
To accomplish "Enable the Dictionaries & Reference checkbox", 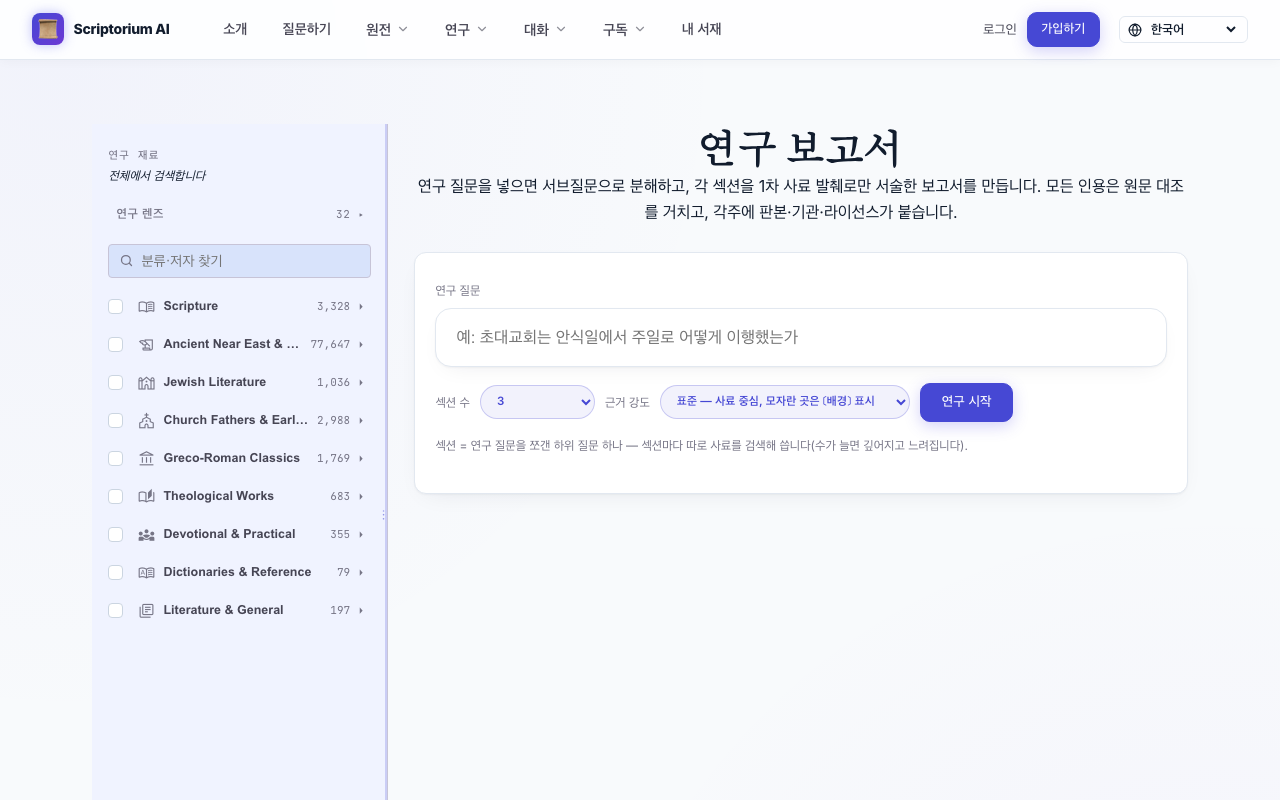I will coord(116,572).
